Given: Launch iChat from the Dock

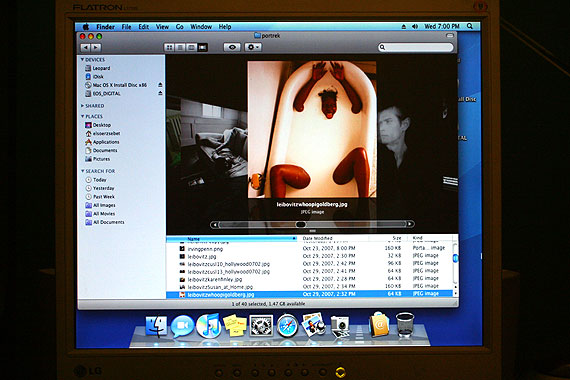Looking at the screenshot, I should (x=182, y=326).
